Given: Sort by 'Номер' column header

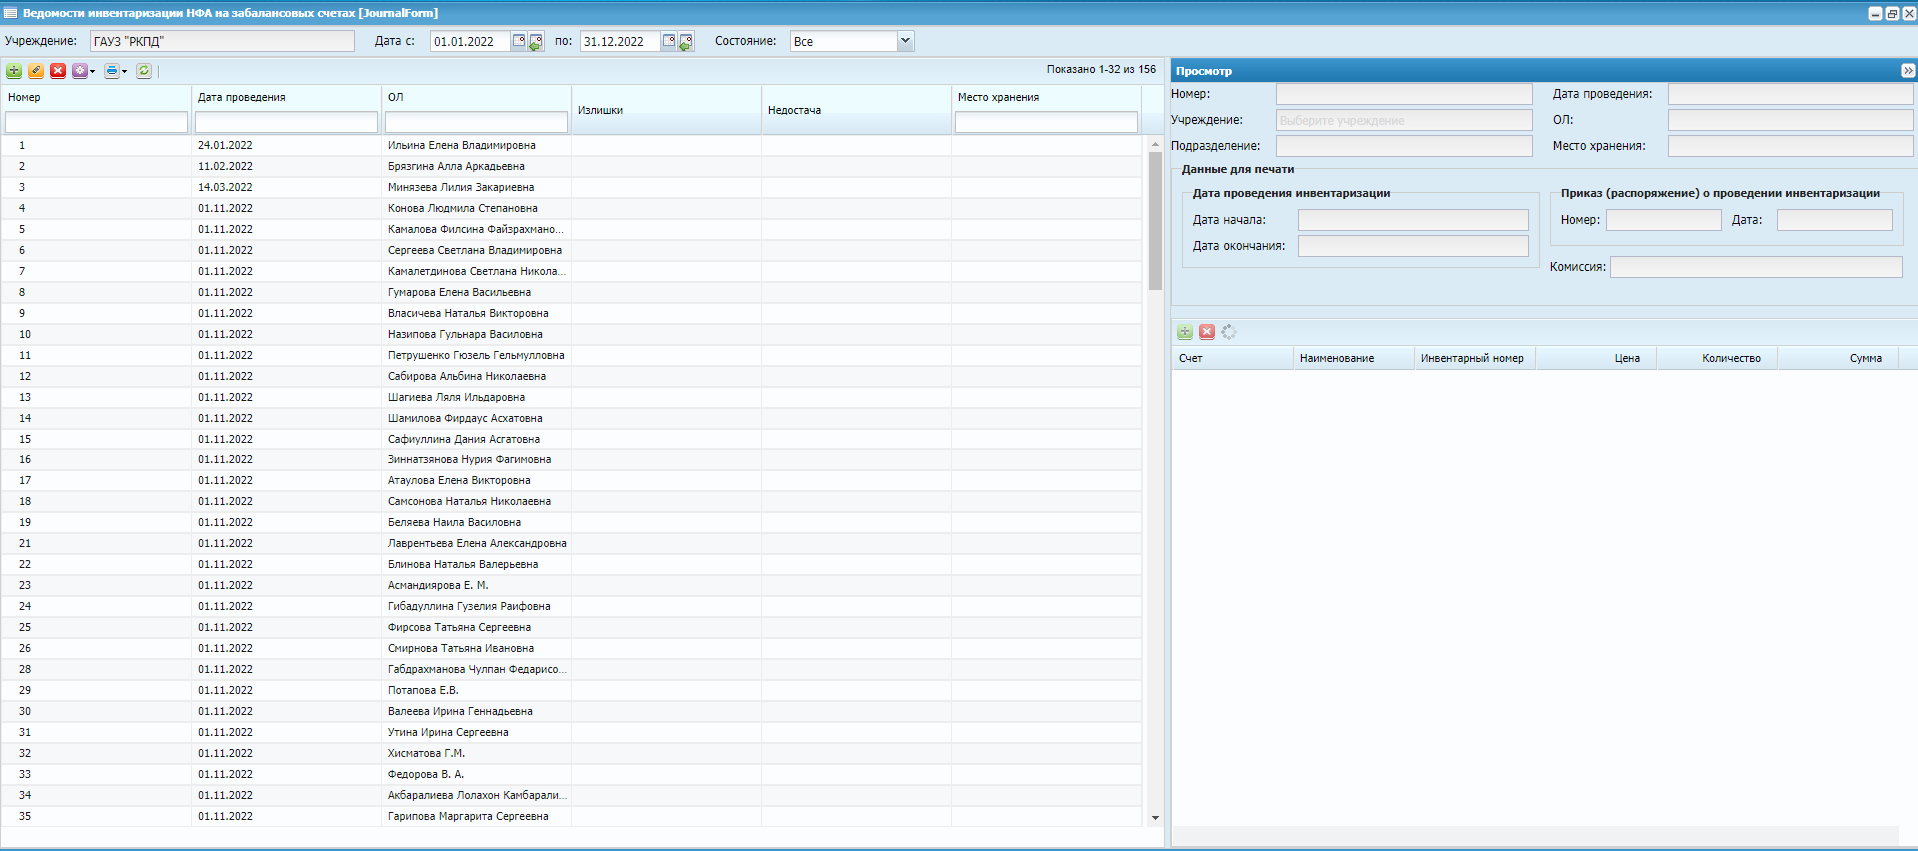Looking at the screenshot, I should tap(25, 97).
